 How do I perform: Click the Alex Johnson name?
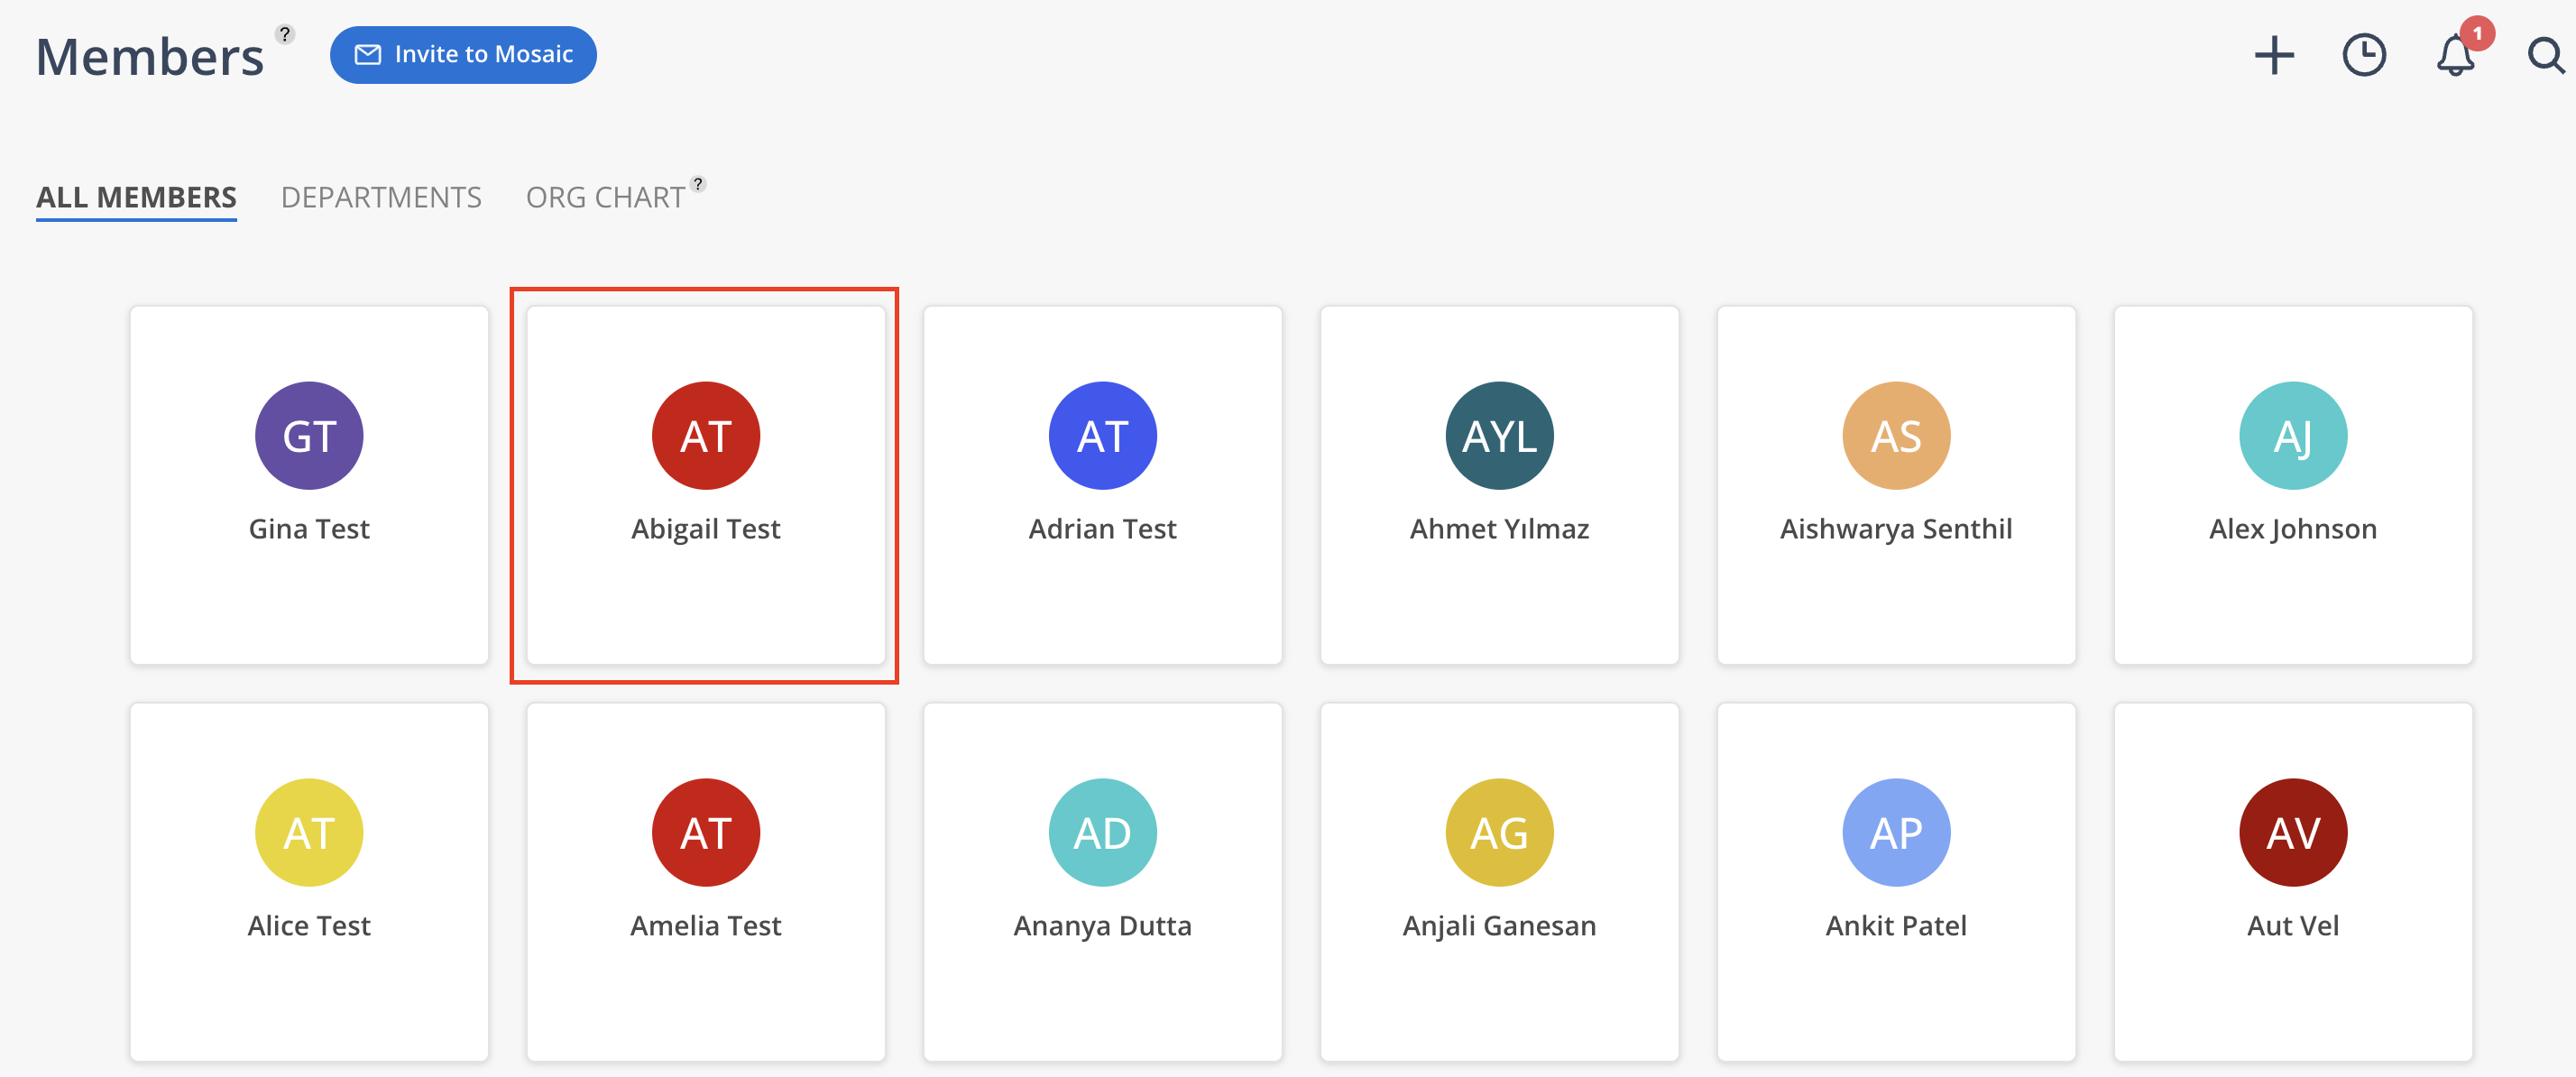click(x=2292, y=529)
